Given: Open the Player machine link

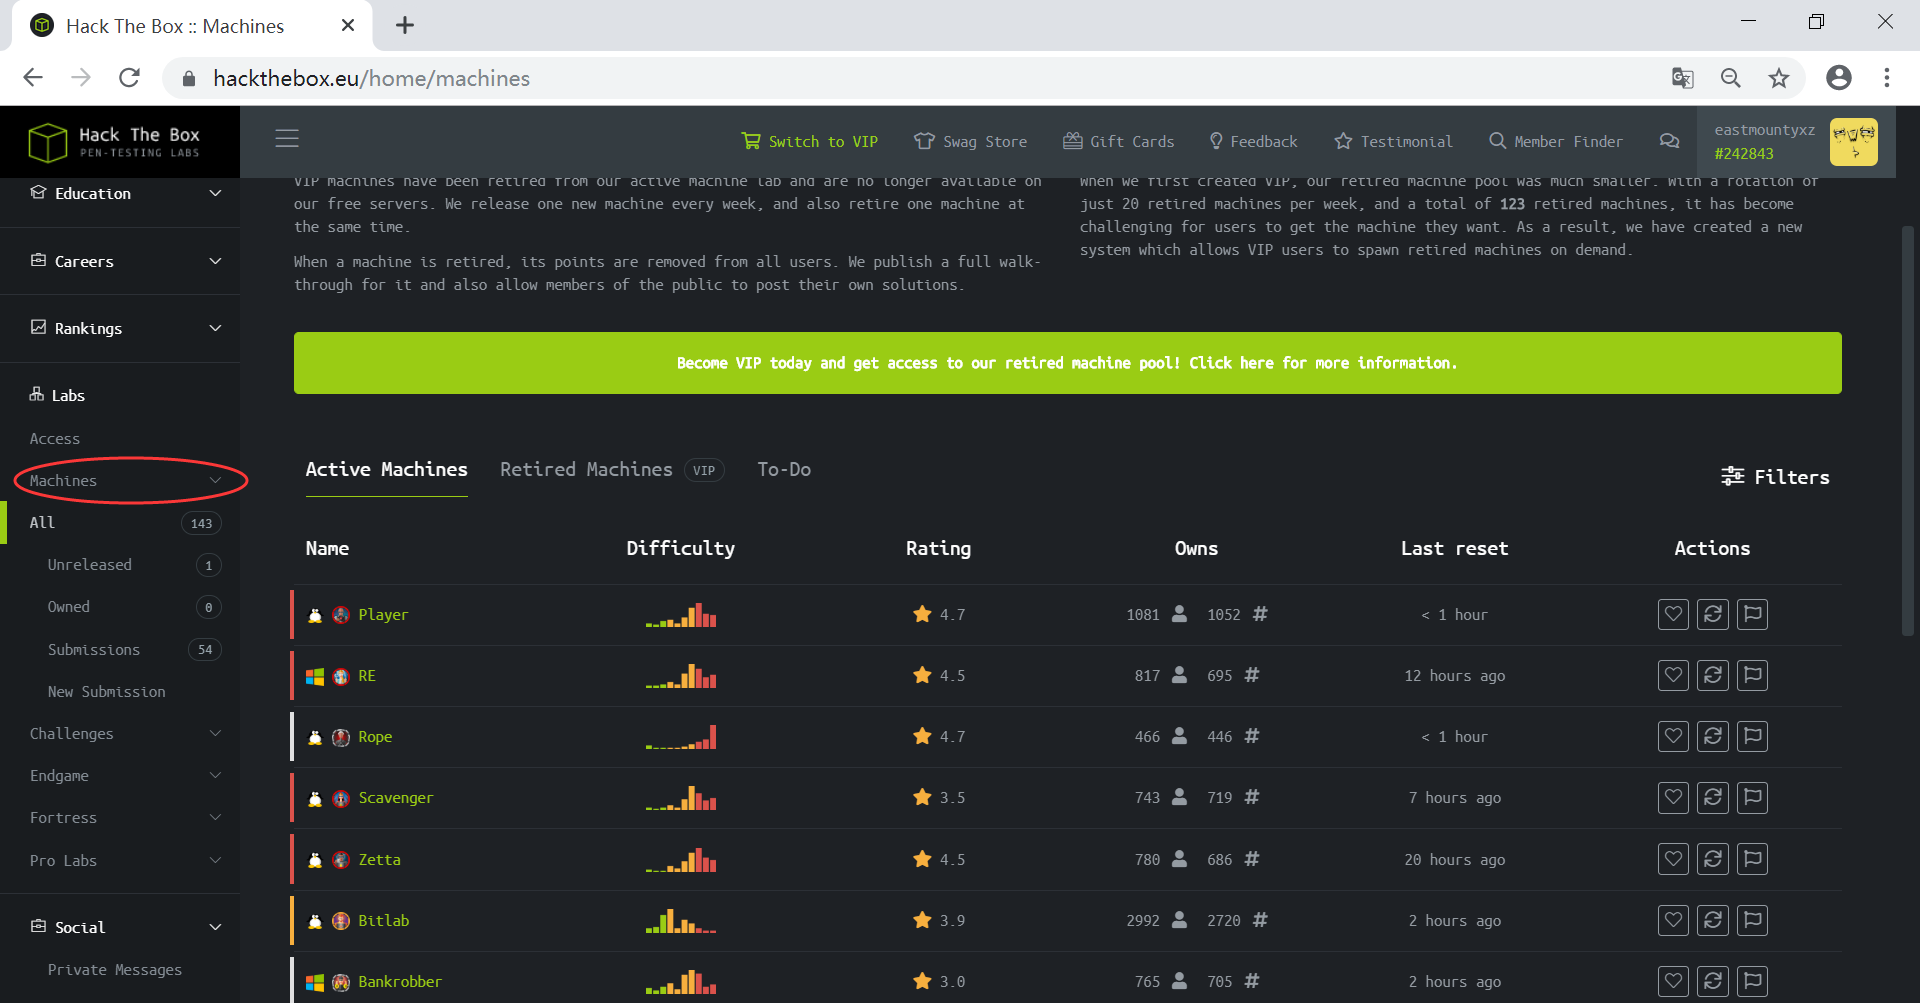Looking at the screenshot, I should pos(383,615).
